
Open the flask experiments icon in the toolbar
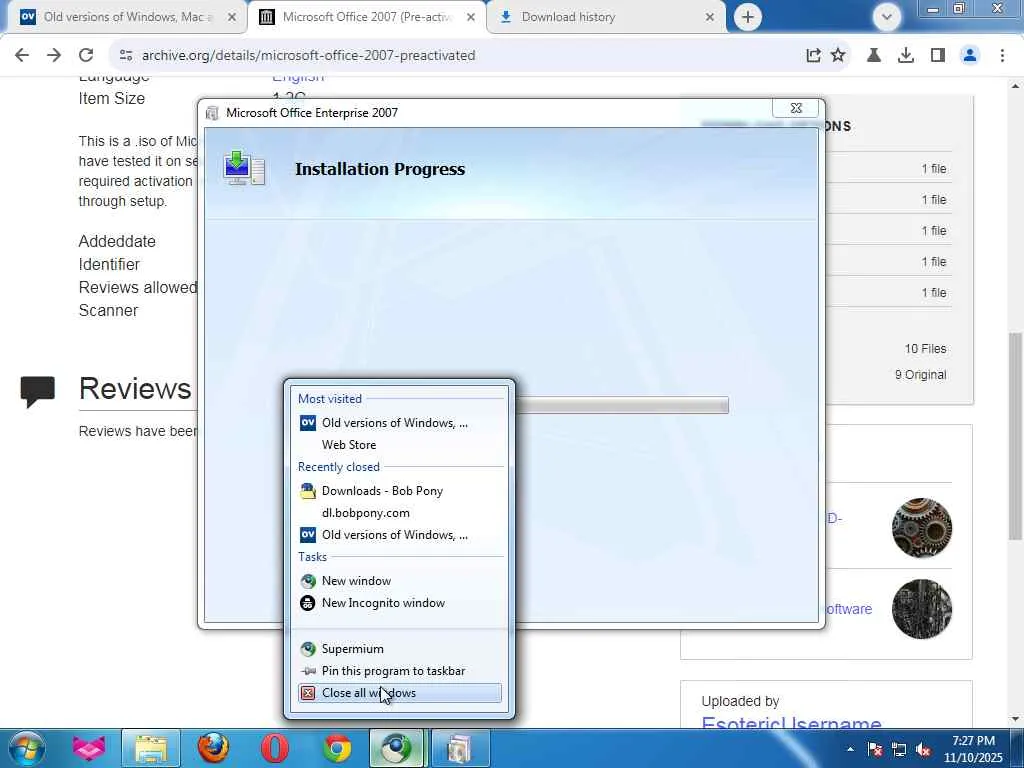874,56
